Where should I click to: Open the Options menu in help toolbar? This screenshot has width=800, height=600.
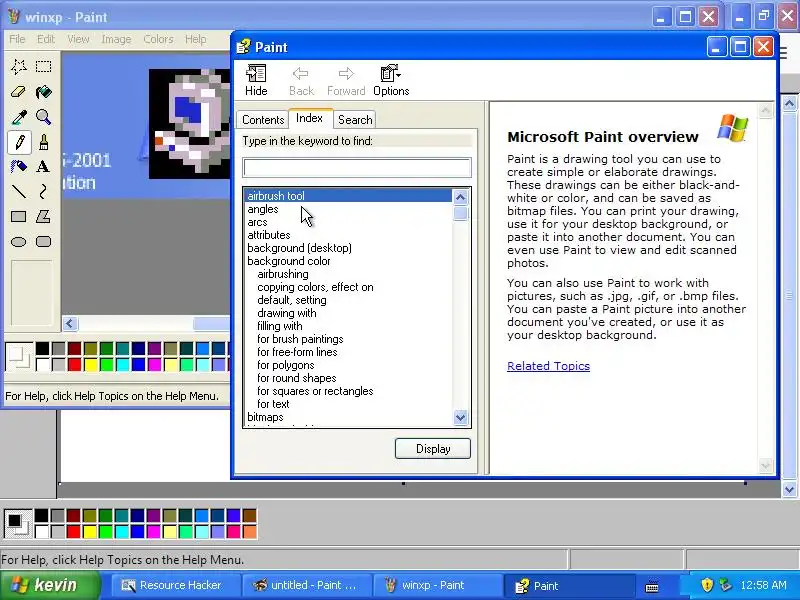[391, 80]
